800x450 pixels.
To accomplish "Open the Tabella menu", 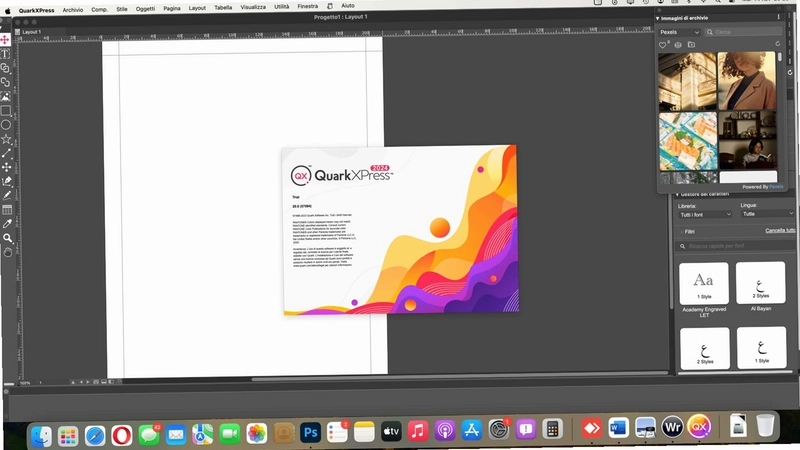I will pos(223,8).
